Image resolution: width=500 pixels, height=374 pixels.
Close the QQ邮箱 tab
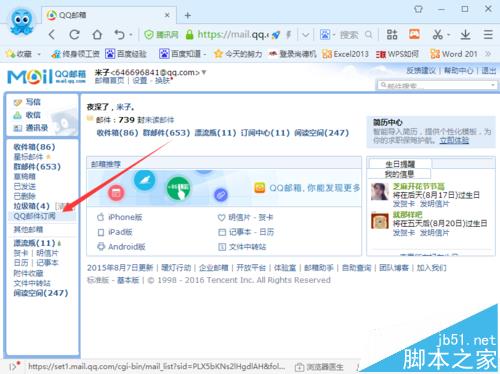coord(167,15)
